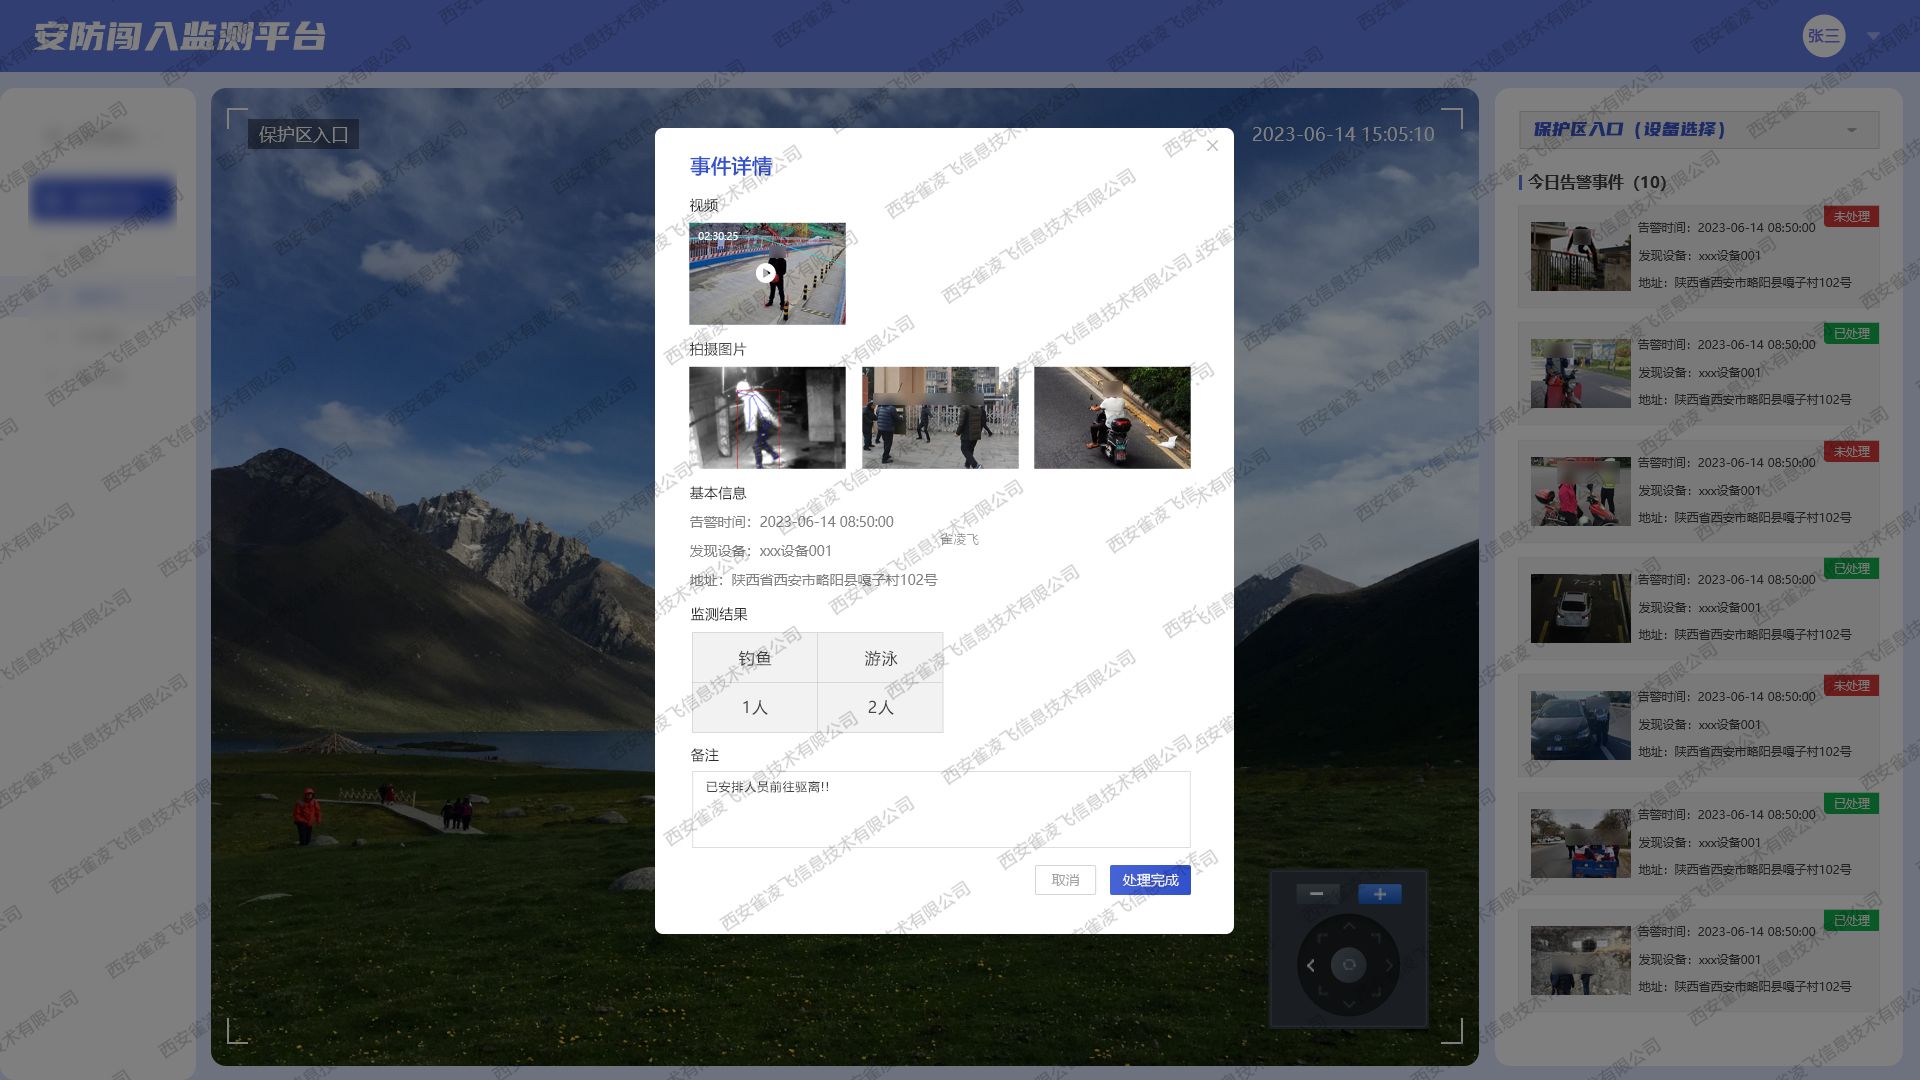Expand the user menu arrow beside 张三

1873,36
